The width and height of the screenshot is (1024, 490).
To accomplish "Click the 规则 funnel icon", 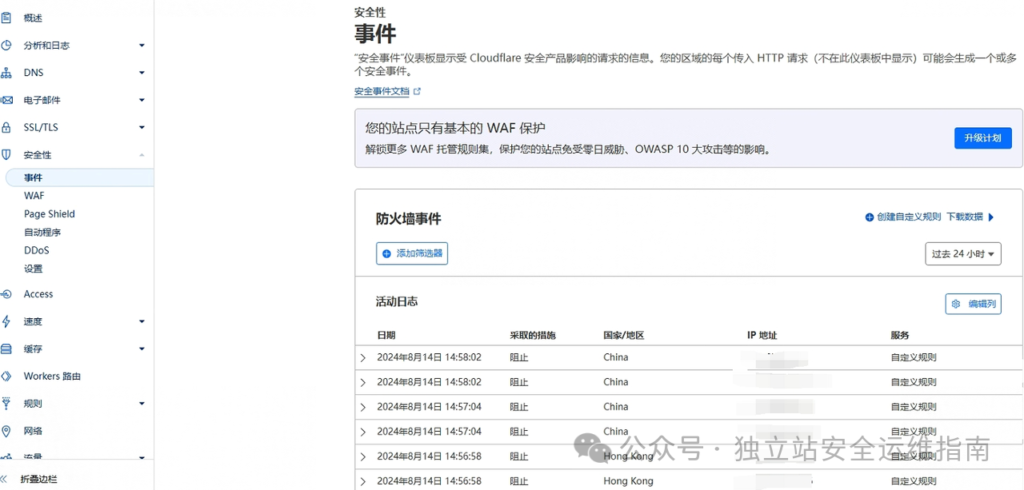I will pos(6,404).
